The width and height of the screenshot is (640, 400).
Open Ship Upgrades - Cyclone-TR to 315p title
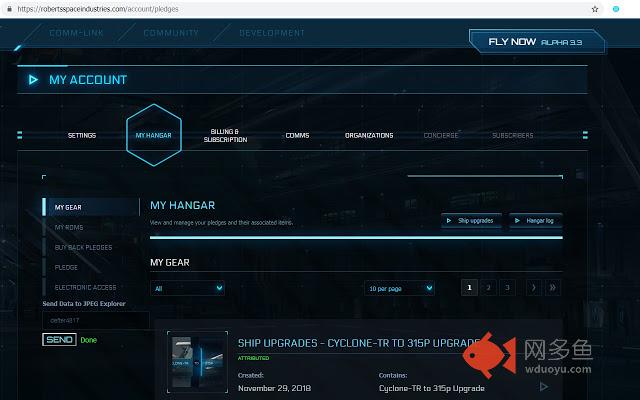pos(359,343)
